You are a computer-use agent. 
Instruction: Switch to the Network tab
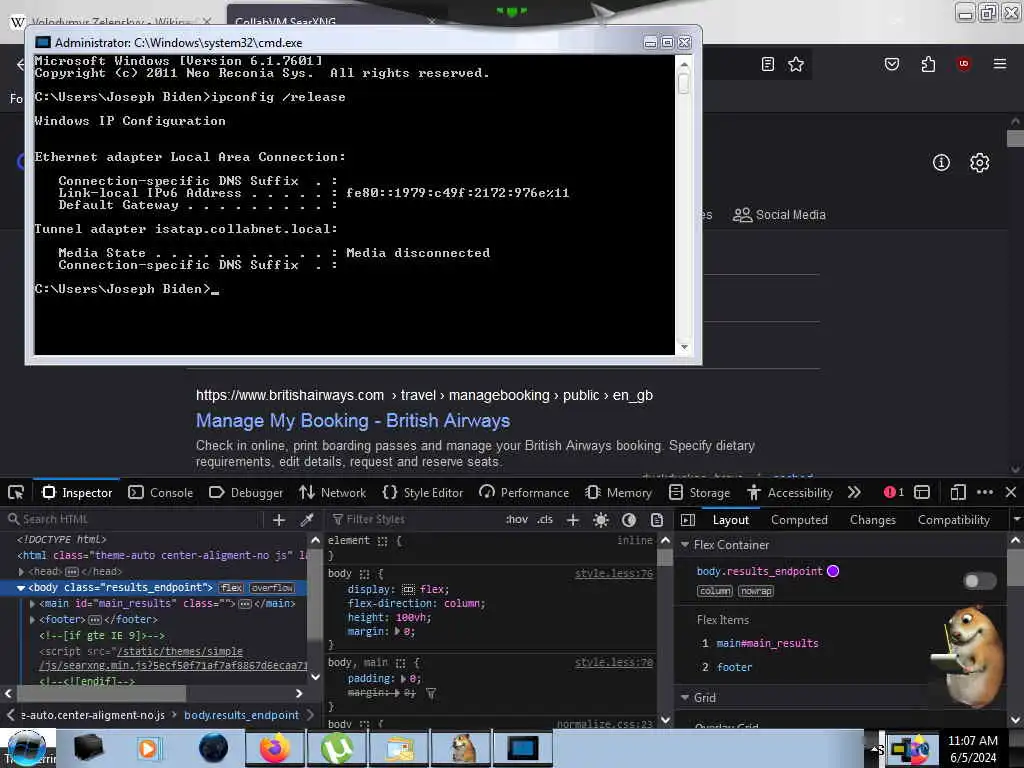(332, 492)
